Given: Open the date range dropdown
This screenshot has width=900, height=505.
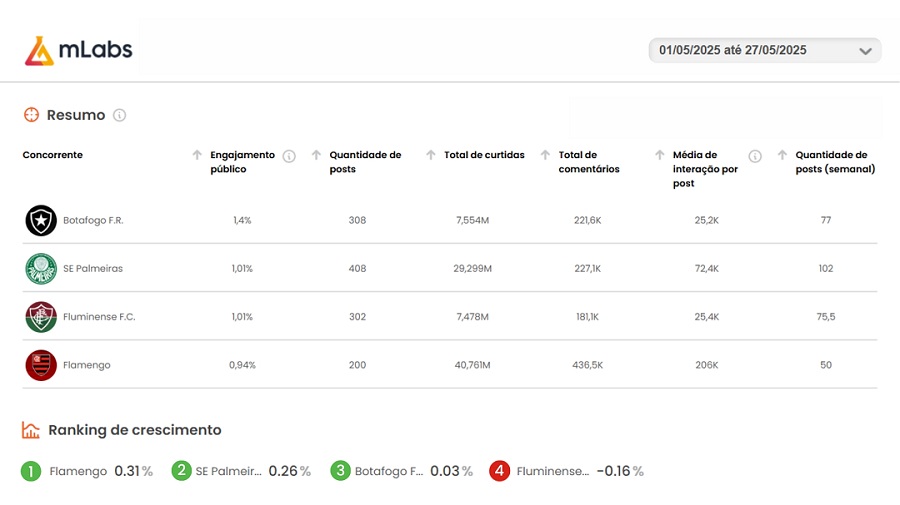Looking at the screenshot, I should click(765, 50).
